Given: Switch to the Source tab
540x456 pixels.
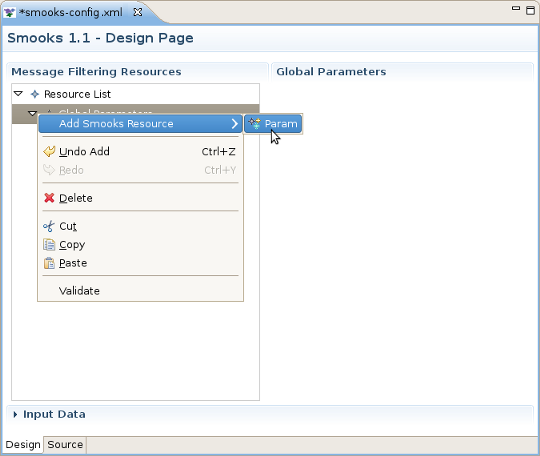Looking at the screenshot, I should (x=65, y=445).
